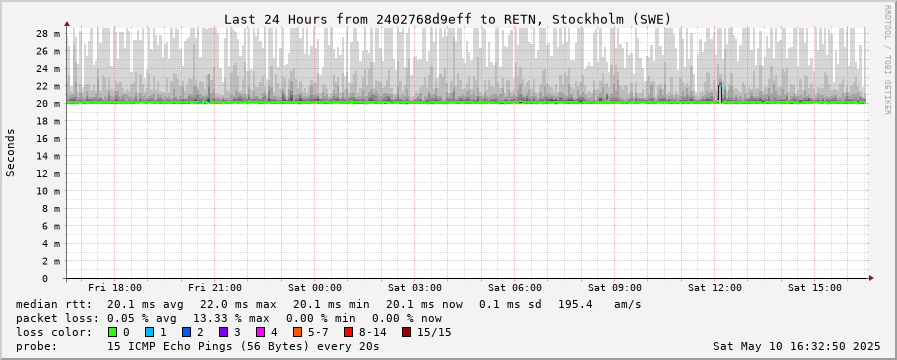Viewport: 897px width, 360px height.
Task: Click the red arrow at the end of the X axis
Action: point(871,278)
